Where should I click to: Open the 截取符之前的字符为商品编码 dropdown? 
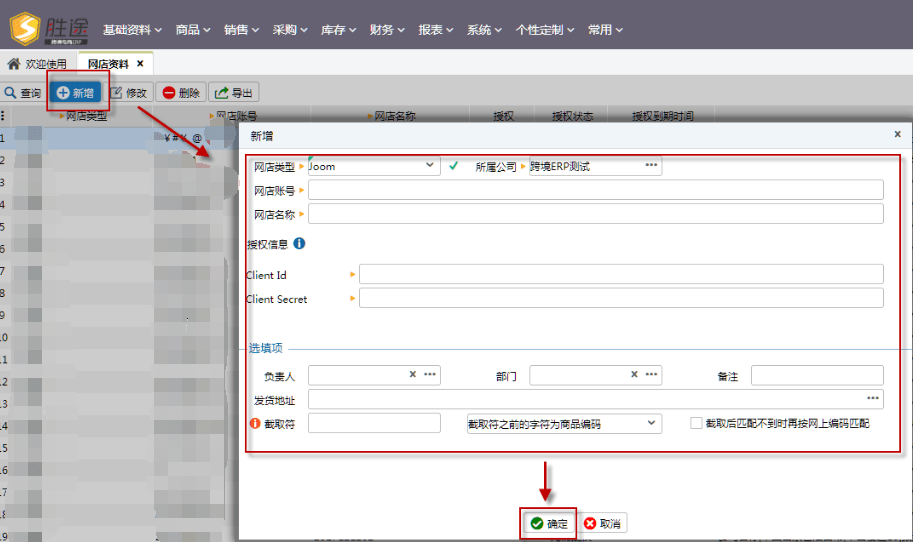point(652,423)
